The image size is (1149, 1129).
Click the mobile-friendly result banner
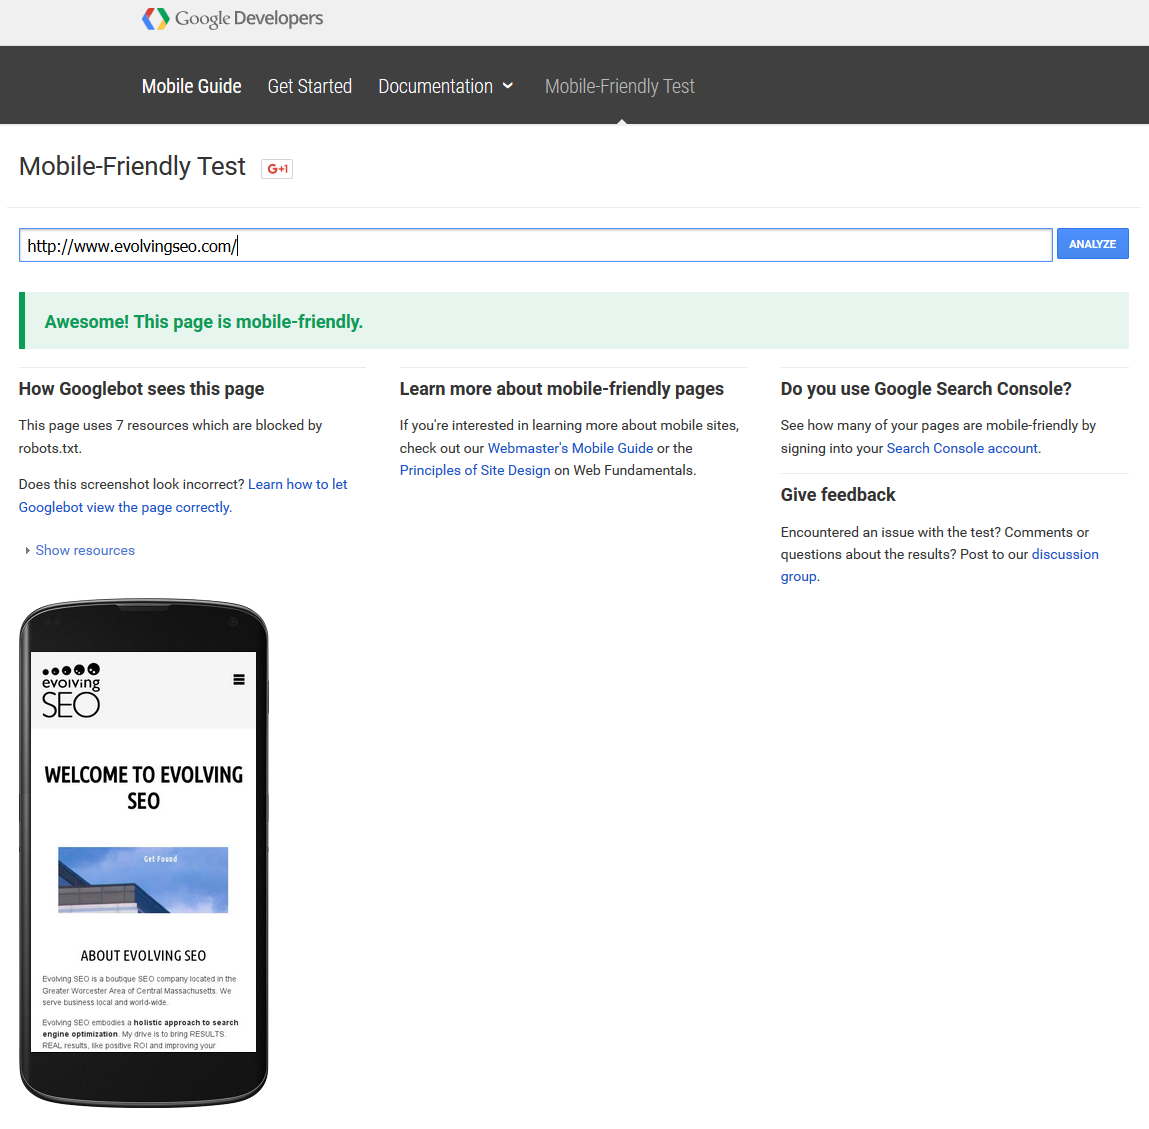coord(574,322)
